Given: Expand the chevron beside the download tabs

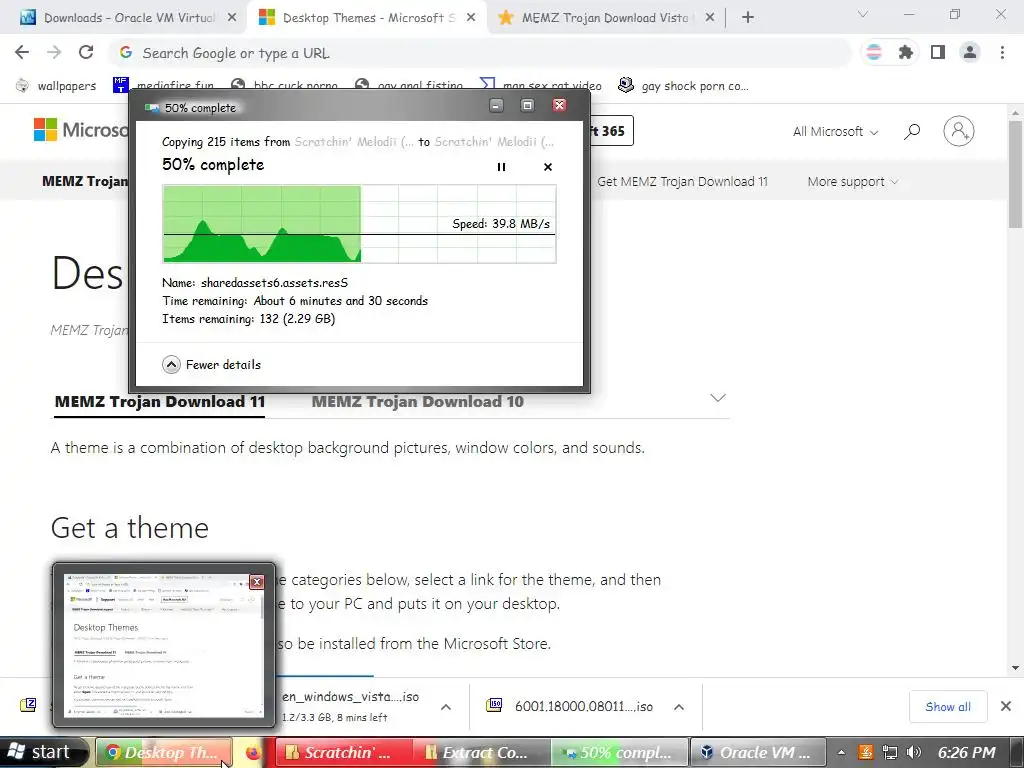Looking at the screenshot, I should tap(718, 398).
